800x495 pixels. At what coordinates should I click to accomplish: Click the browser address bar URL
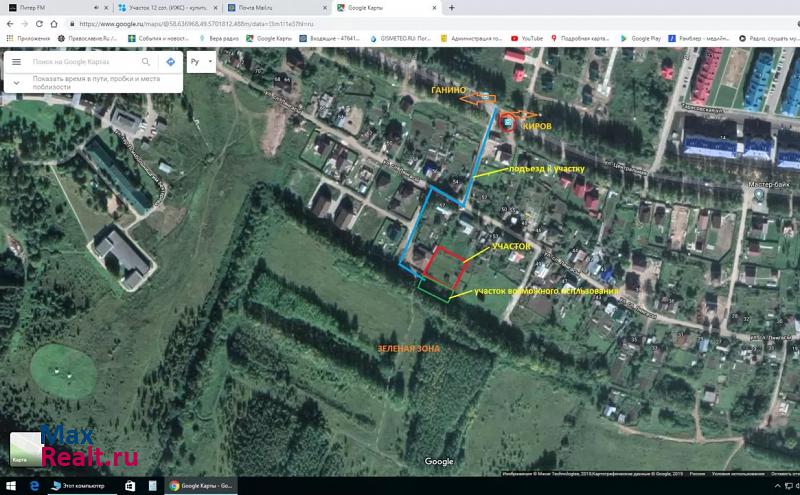coord(200,23)
